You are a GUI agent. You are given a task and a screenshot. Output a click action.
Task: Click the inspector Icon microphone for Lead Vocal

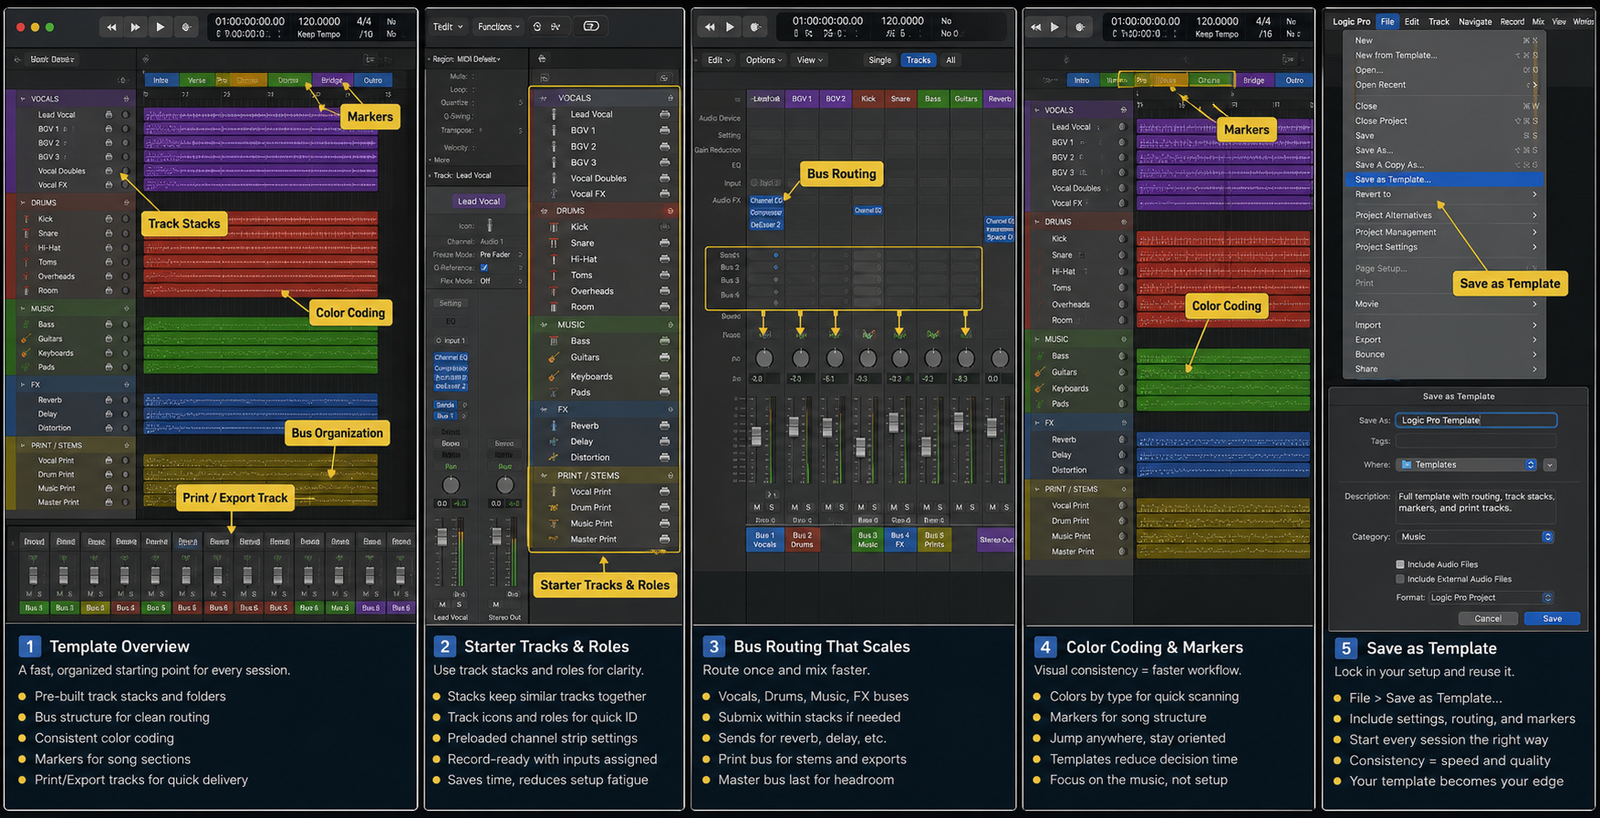tap(490, 226)
